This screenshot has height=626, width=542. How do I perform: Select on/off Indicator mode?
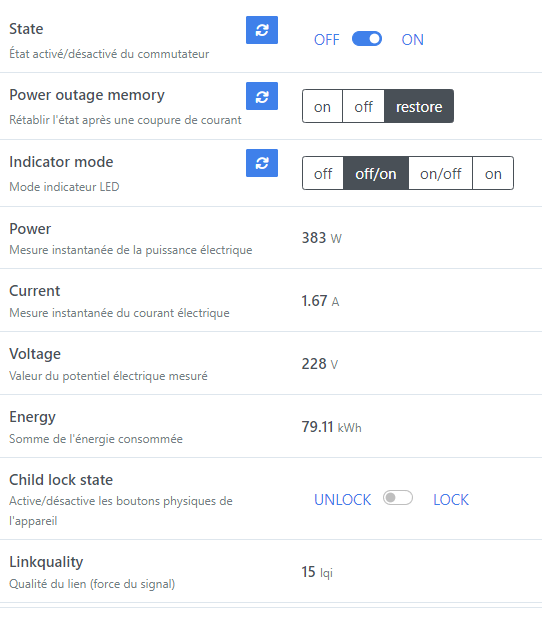point(441,173)
